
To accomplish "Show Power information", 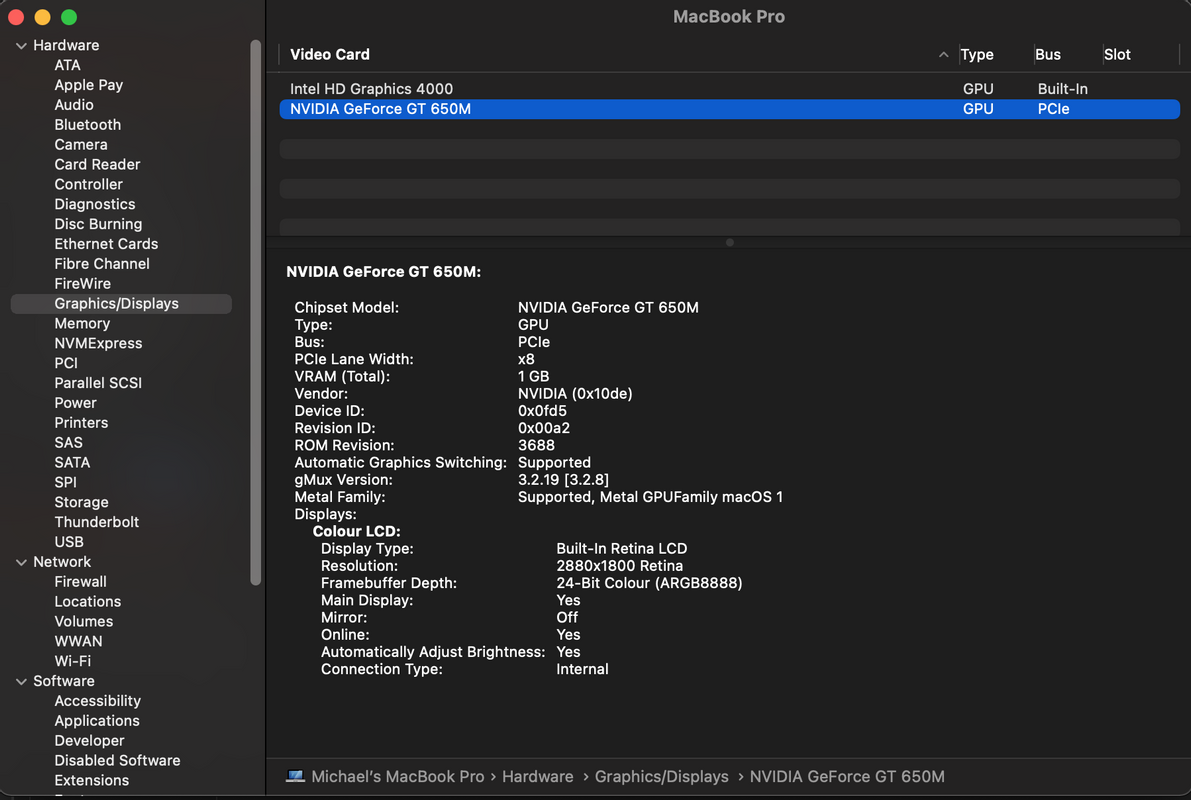I will (75, 403).
